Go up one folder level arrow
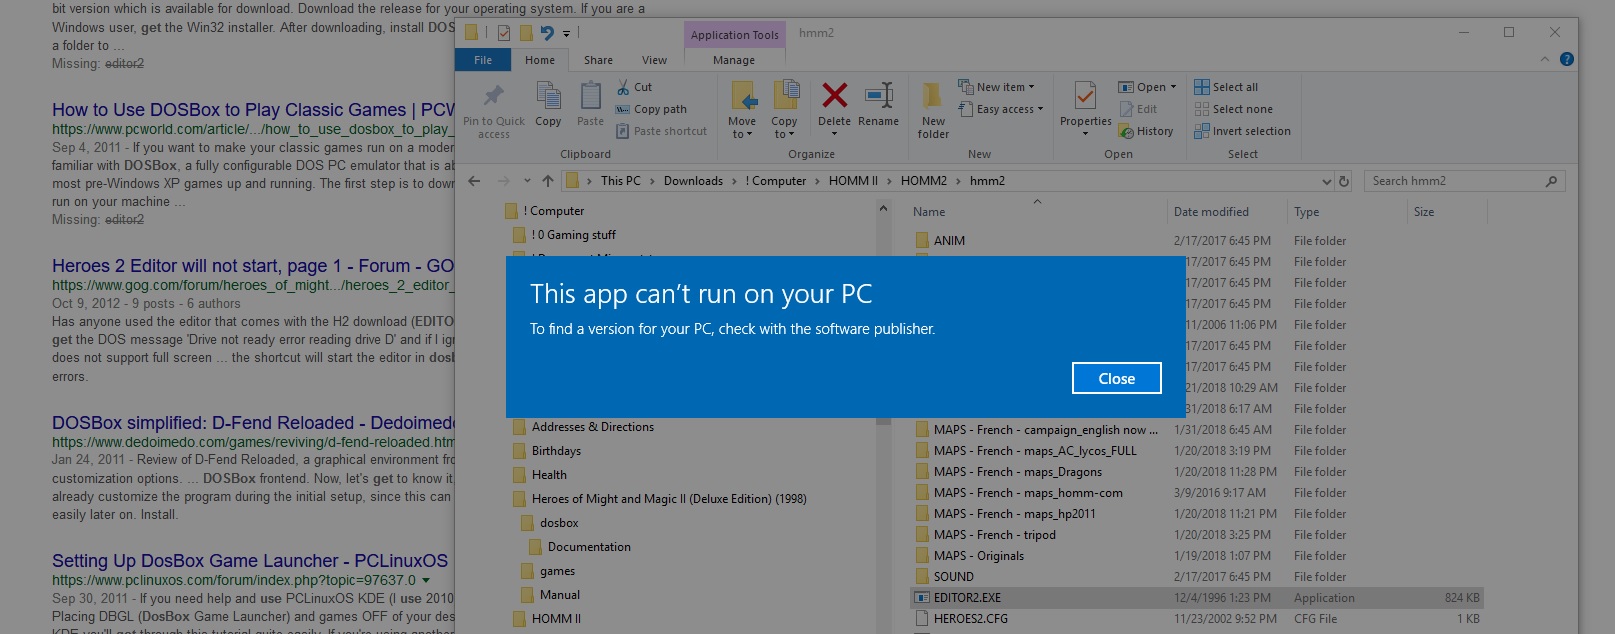Viewport: 1615px width, 634px height. pos(547,181)
